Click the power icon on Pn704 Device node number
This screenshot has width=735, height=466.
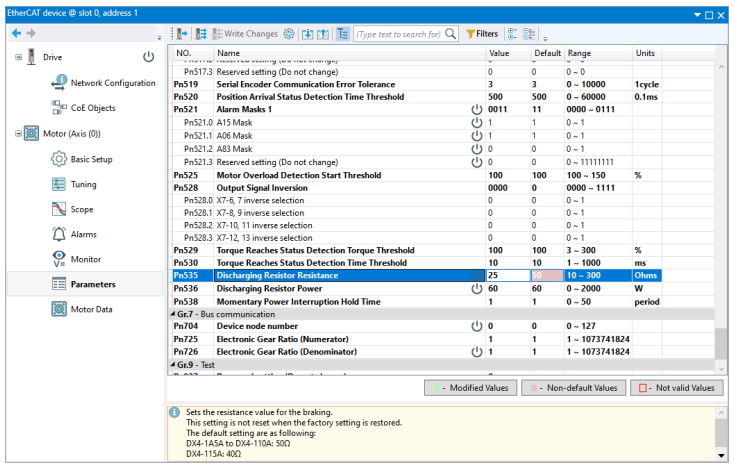pos(477,326)
